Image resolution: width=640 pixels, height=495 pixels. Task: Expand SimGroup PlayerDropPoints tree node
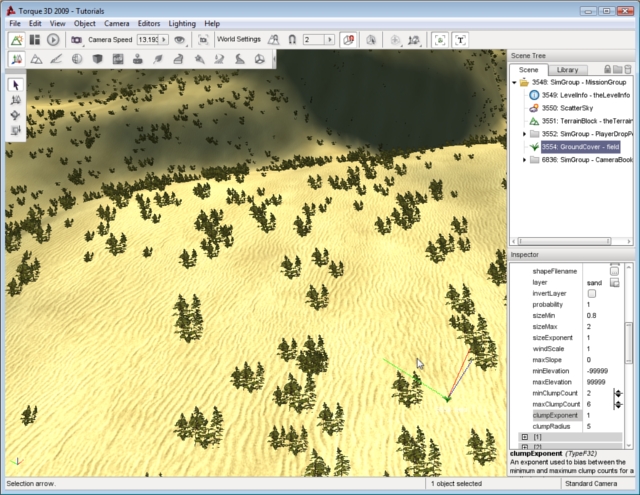click(x=525, y=134)
